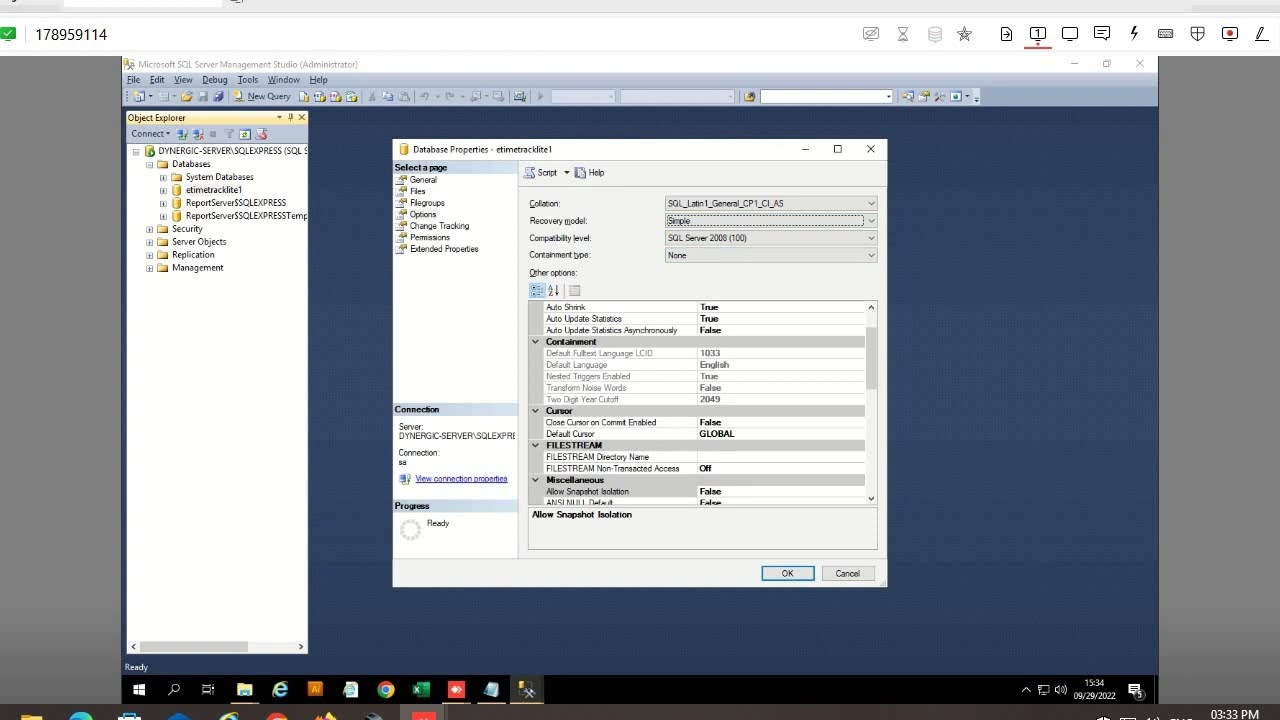Viewport: 1280px width, 720px height.
Task: Click the Undo arrow icon in toolbar
Action: (x=425, y=97)
